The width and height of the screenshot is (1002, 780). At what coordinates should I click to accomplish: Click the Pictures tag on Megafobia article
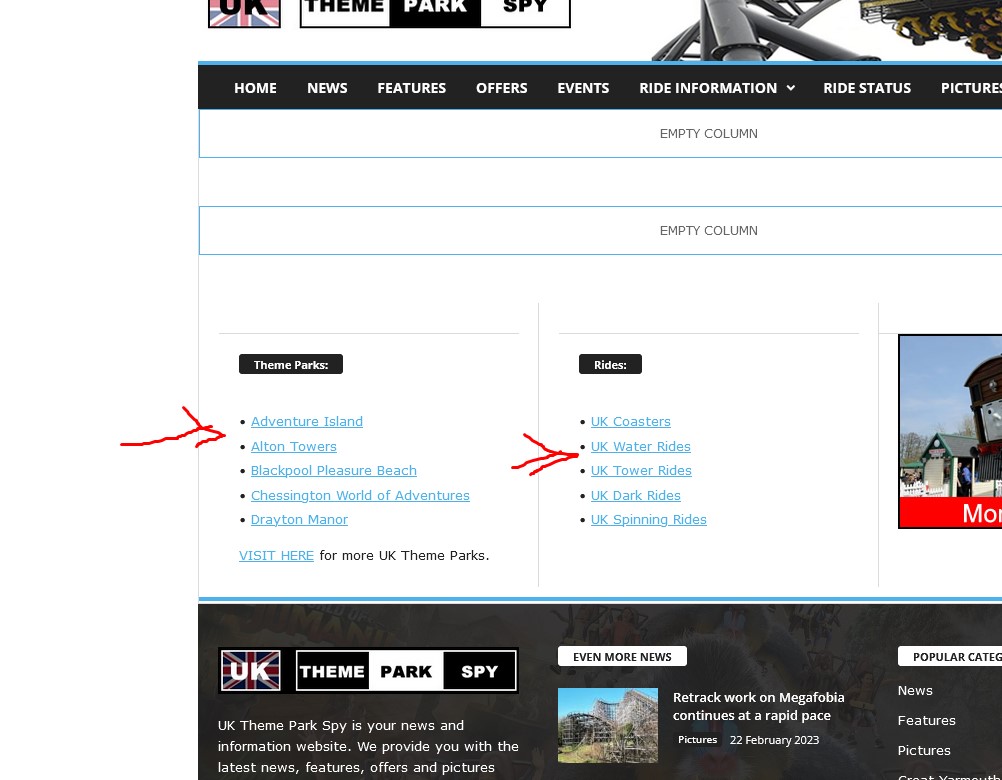point(697,740)
